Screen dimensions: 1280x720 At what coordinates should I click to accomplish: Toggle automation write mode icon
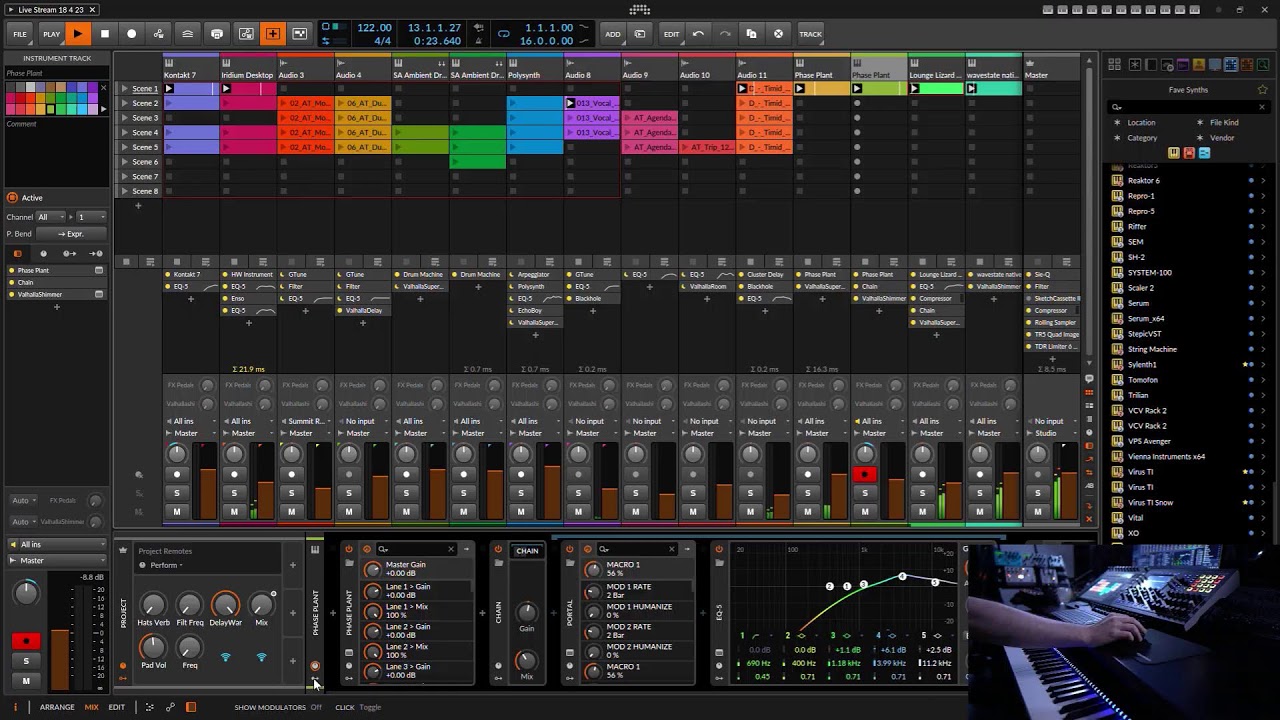click(158, 34)
